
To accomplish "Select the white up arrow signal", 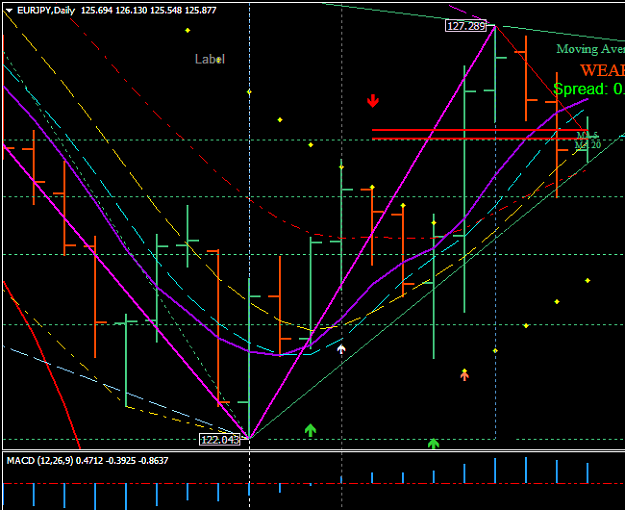I will click(341, 350).
